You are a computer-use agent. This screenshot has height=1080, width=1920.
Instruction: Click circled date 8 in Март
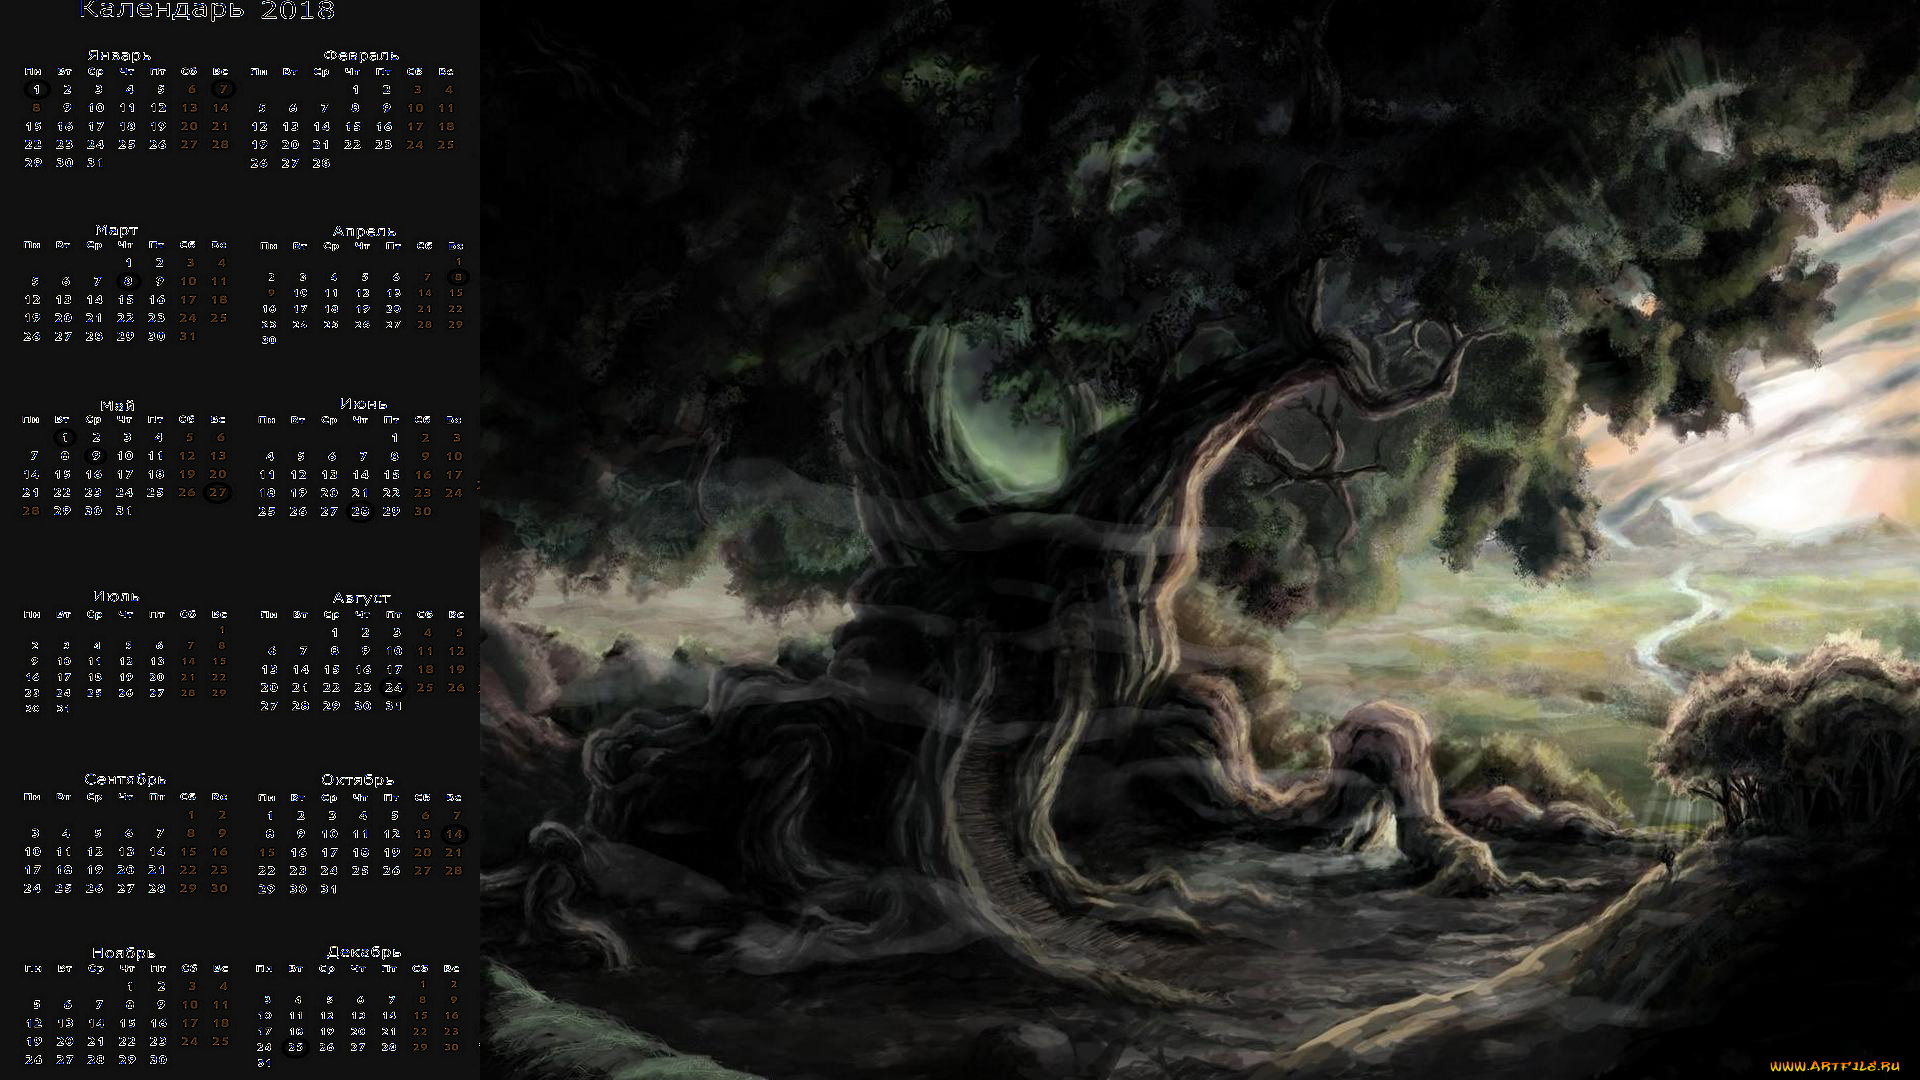[127, 281]
